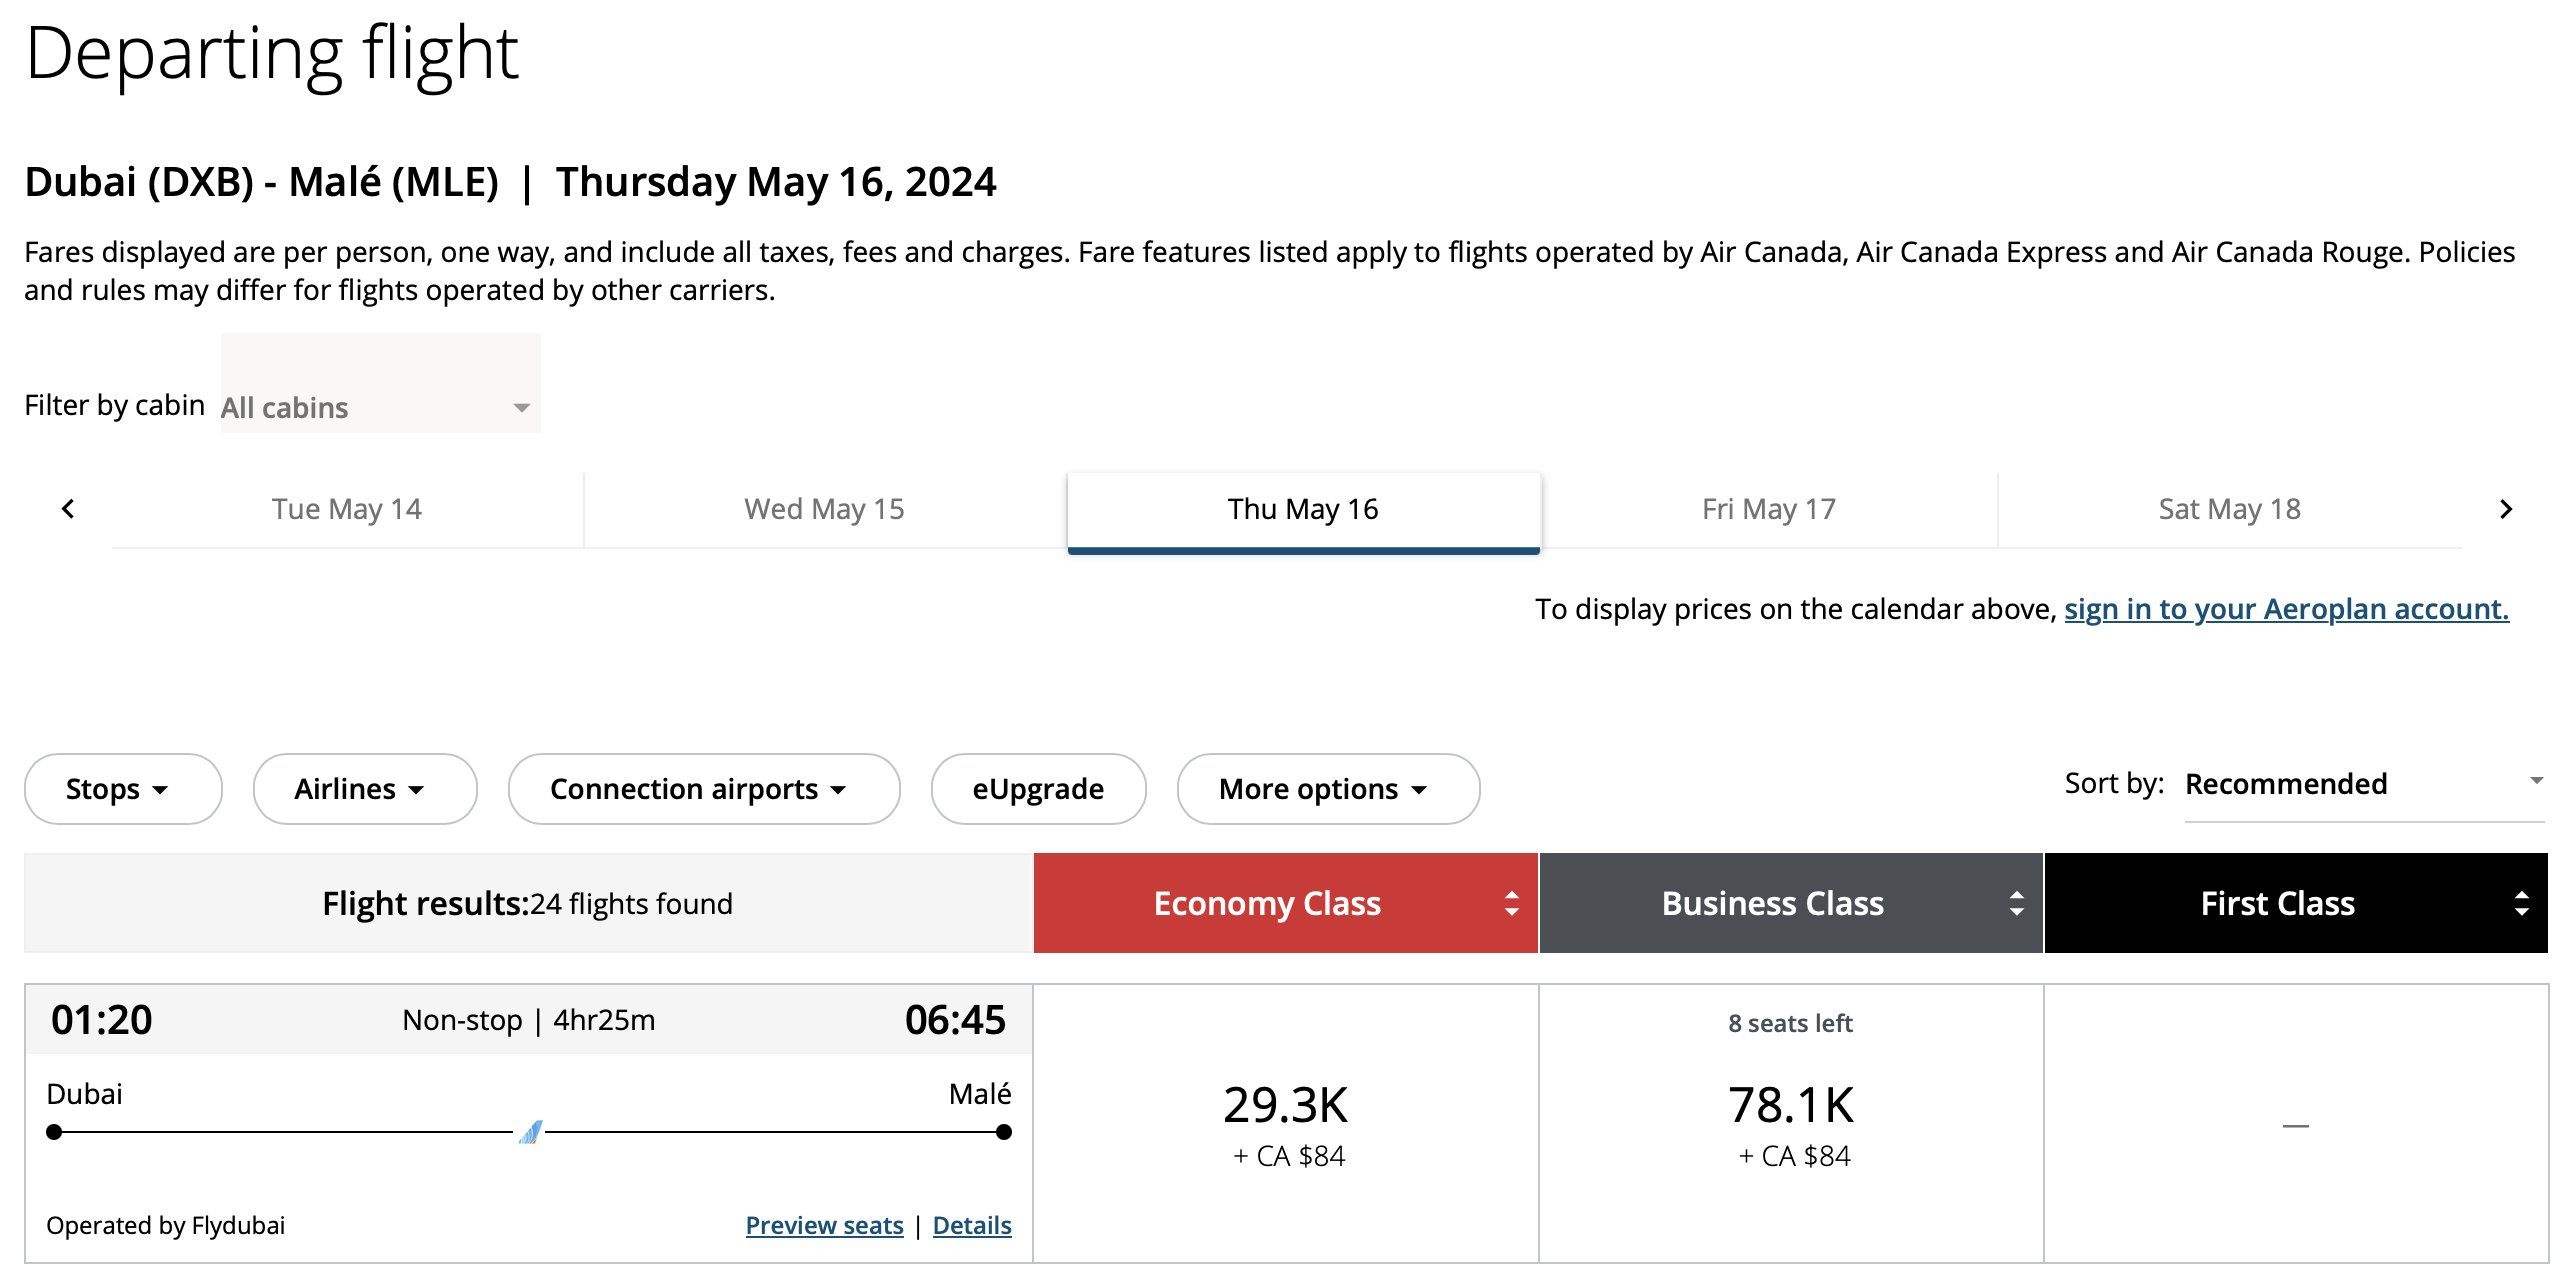The width and height of the screenshot is (2562, 1276).
Task: Expand the Stops filter
Action: (123, 789)
